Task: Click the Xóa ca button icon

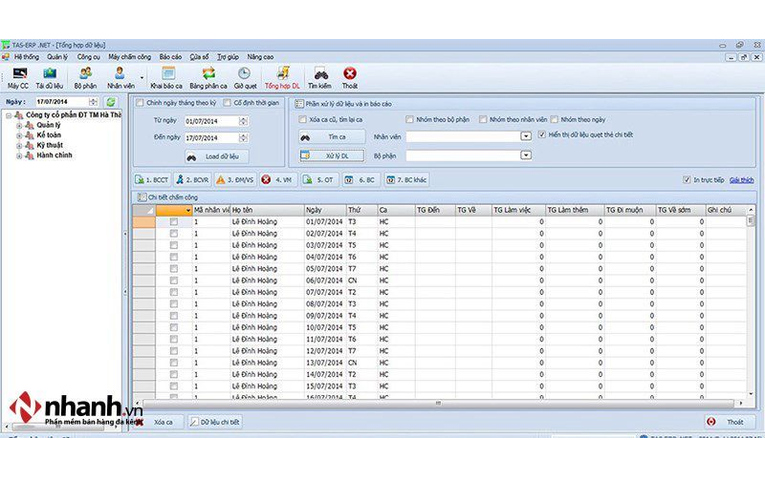Action: click(x=140, y=422)
